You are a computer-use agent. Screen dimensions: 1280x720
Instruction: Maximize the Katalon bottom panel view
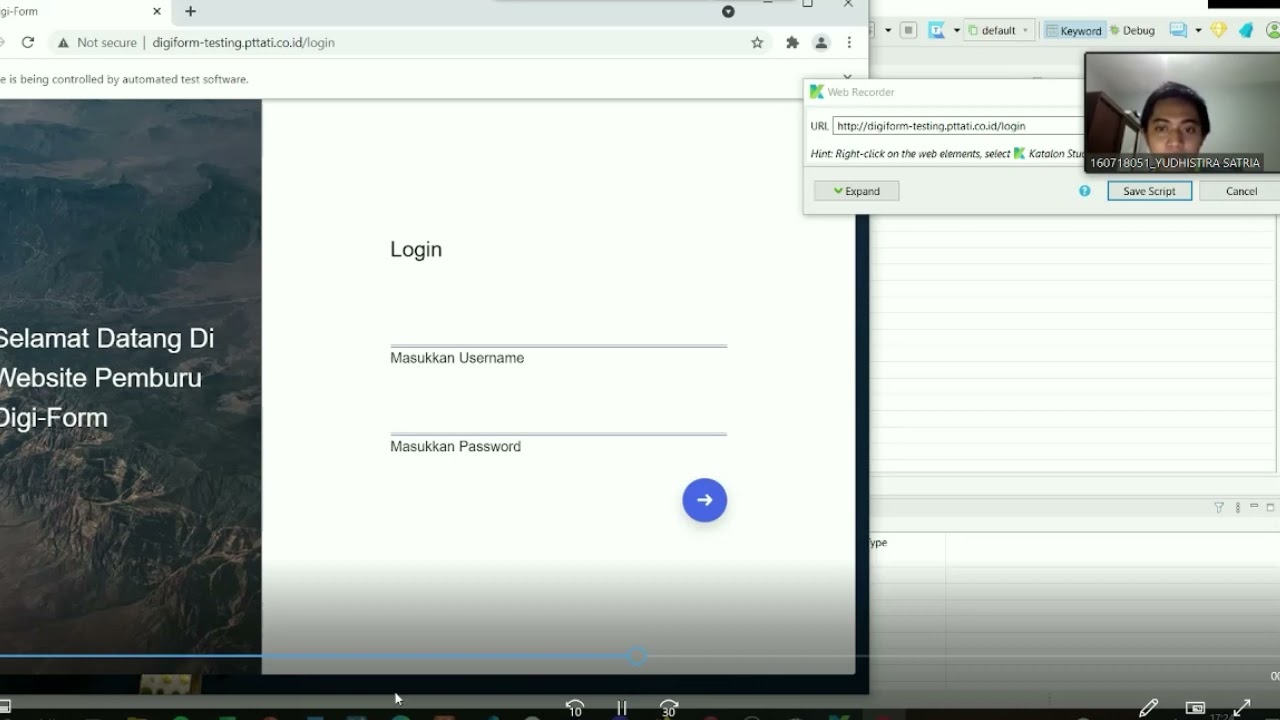click(1270, 507)
